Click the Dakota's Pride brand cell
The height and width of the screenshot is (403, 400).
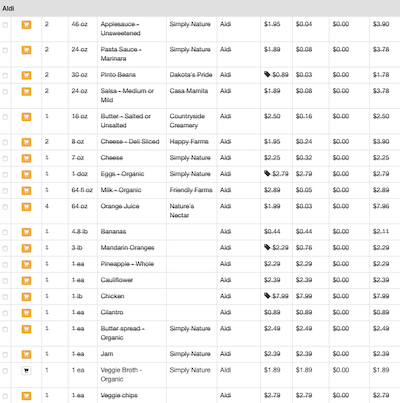pos(191,75)
